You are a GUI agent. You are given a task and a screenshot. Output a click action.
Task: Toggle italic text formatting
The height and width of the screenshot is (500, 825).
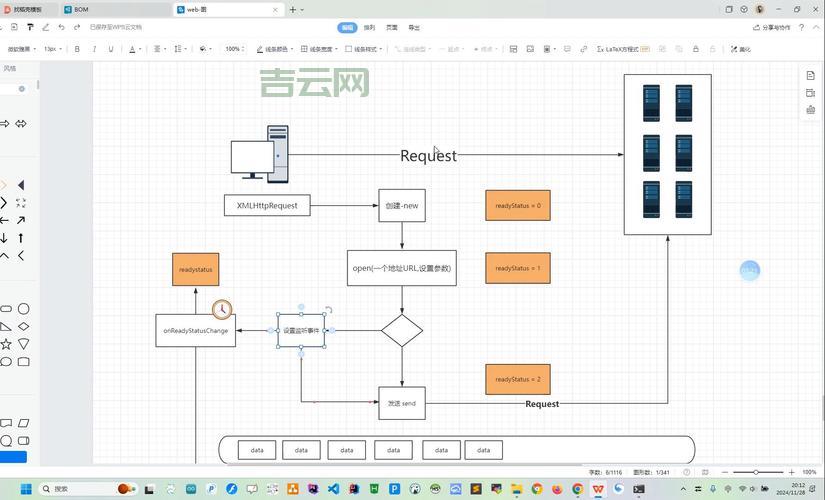pos(94,48)
